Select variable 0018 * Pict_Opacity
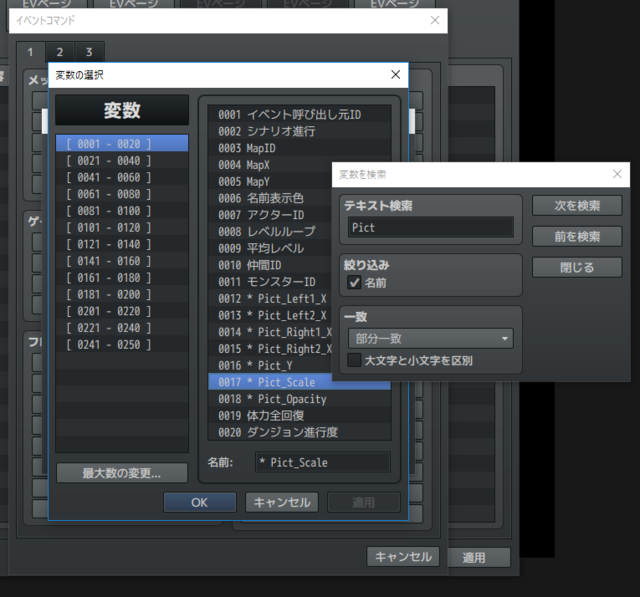This screenshot has width=640, height=597. coord(299,399)
